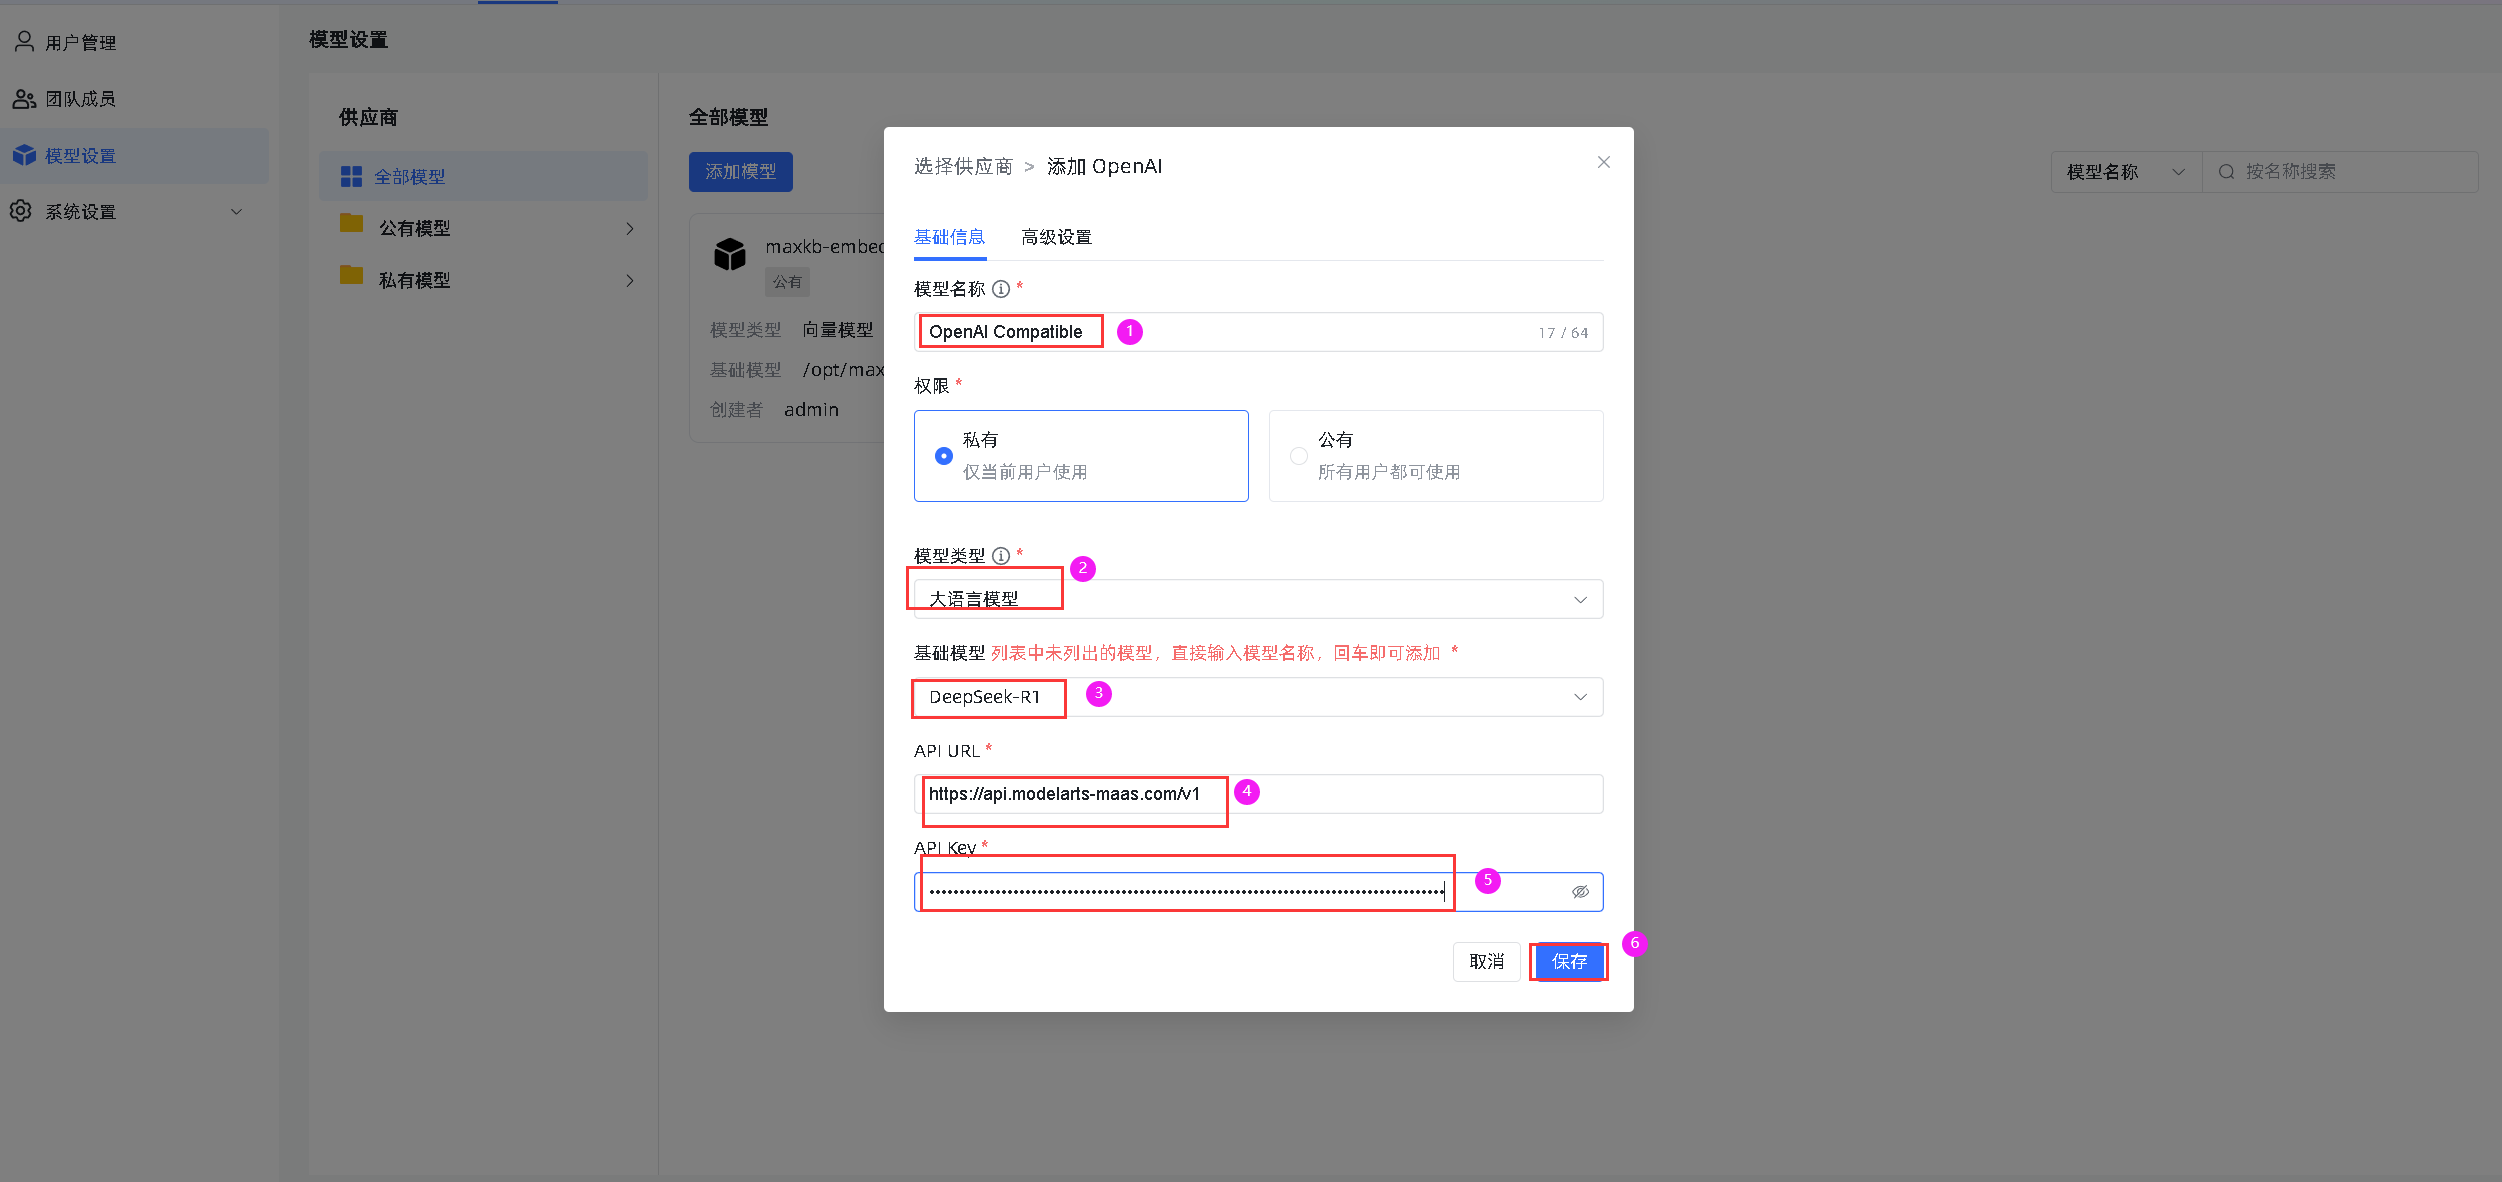Click the search magnifier in 按名称搜索
Image resolution: width=2502 pixels, height=1182 pixels.
tap(2225, 171)
